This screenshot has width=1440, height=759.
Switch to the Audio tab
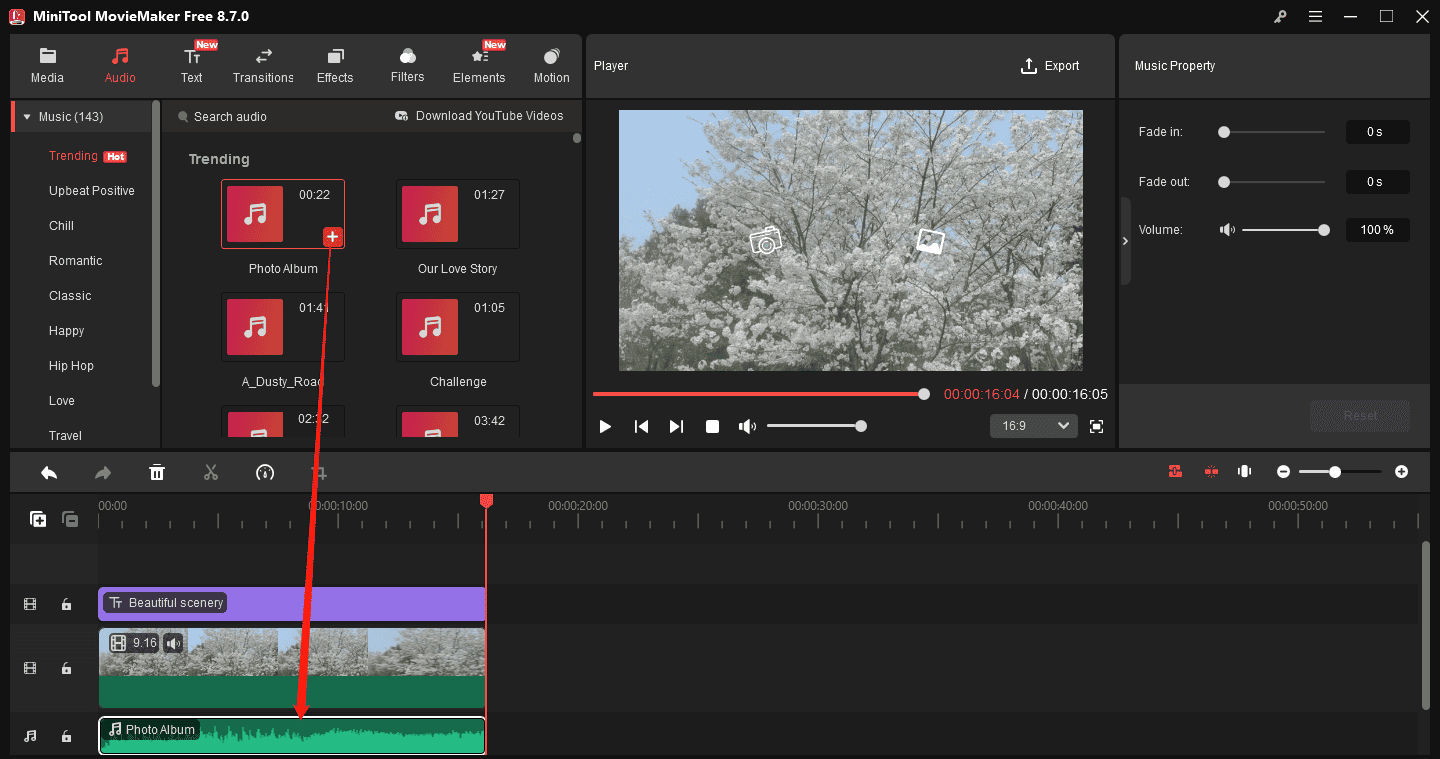(120, 66)
